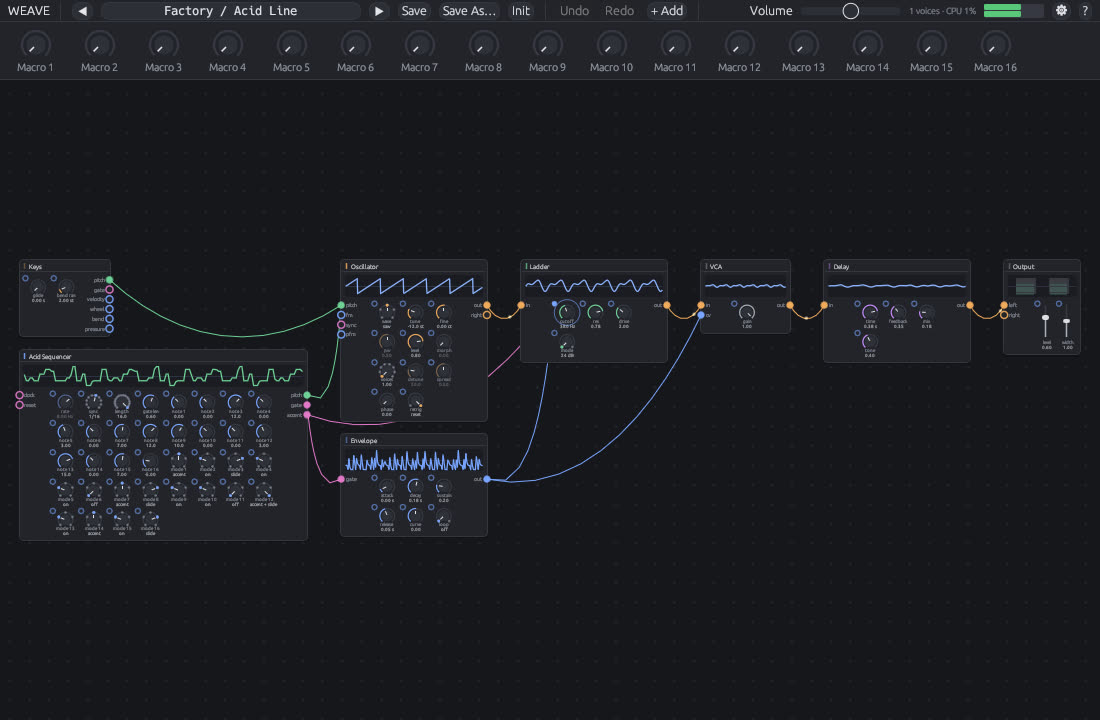Adjust the master Volume slider
1100x720 pixels.
(x=850, y=11)
